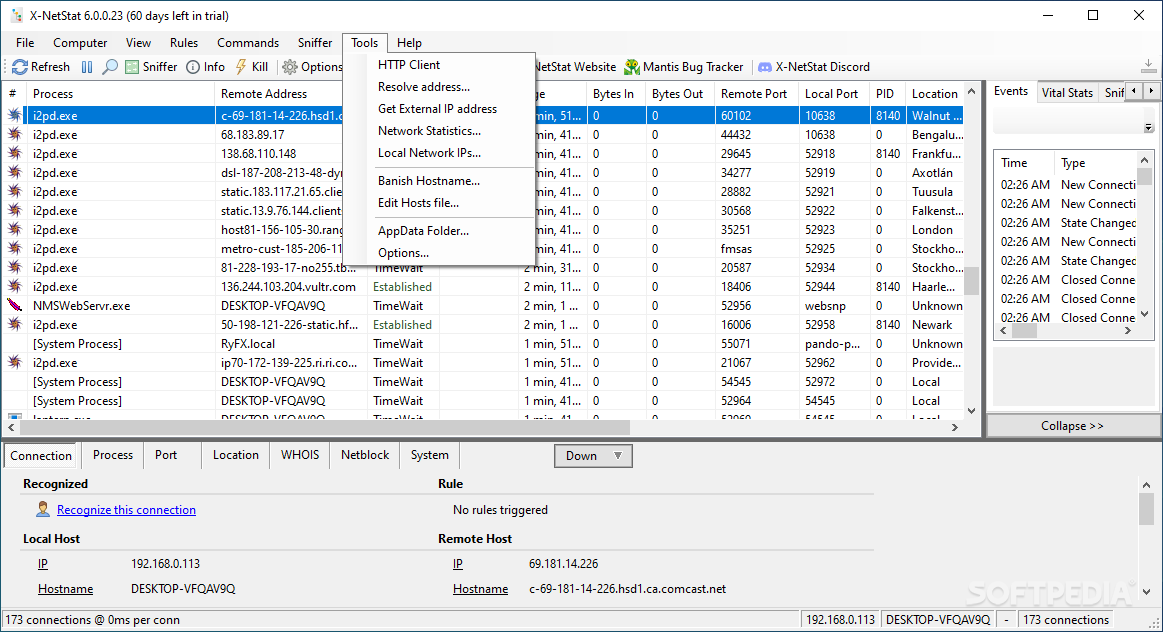
Task: Sort by the Process column header
Action: click(120, 94)
